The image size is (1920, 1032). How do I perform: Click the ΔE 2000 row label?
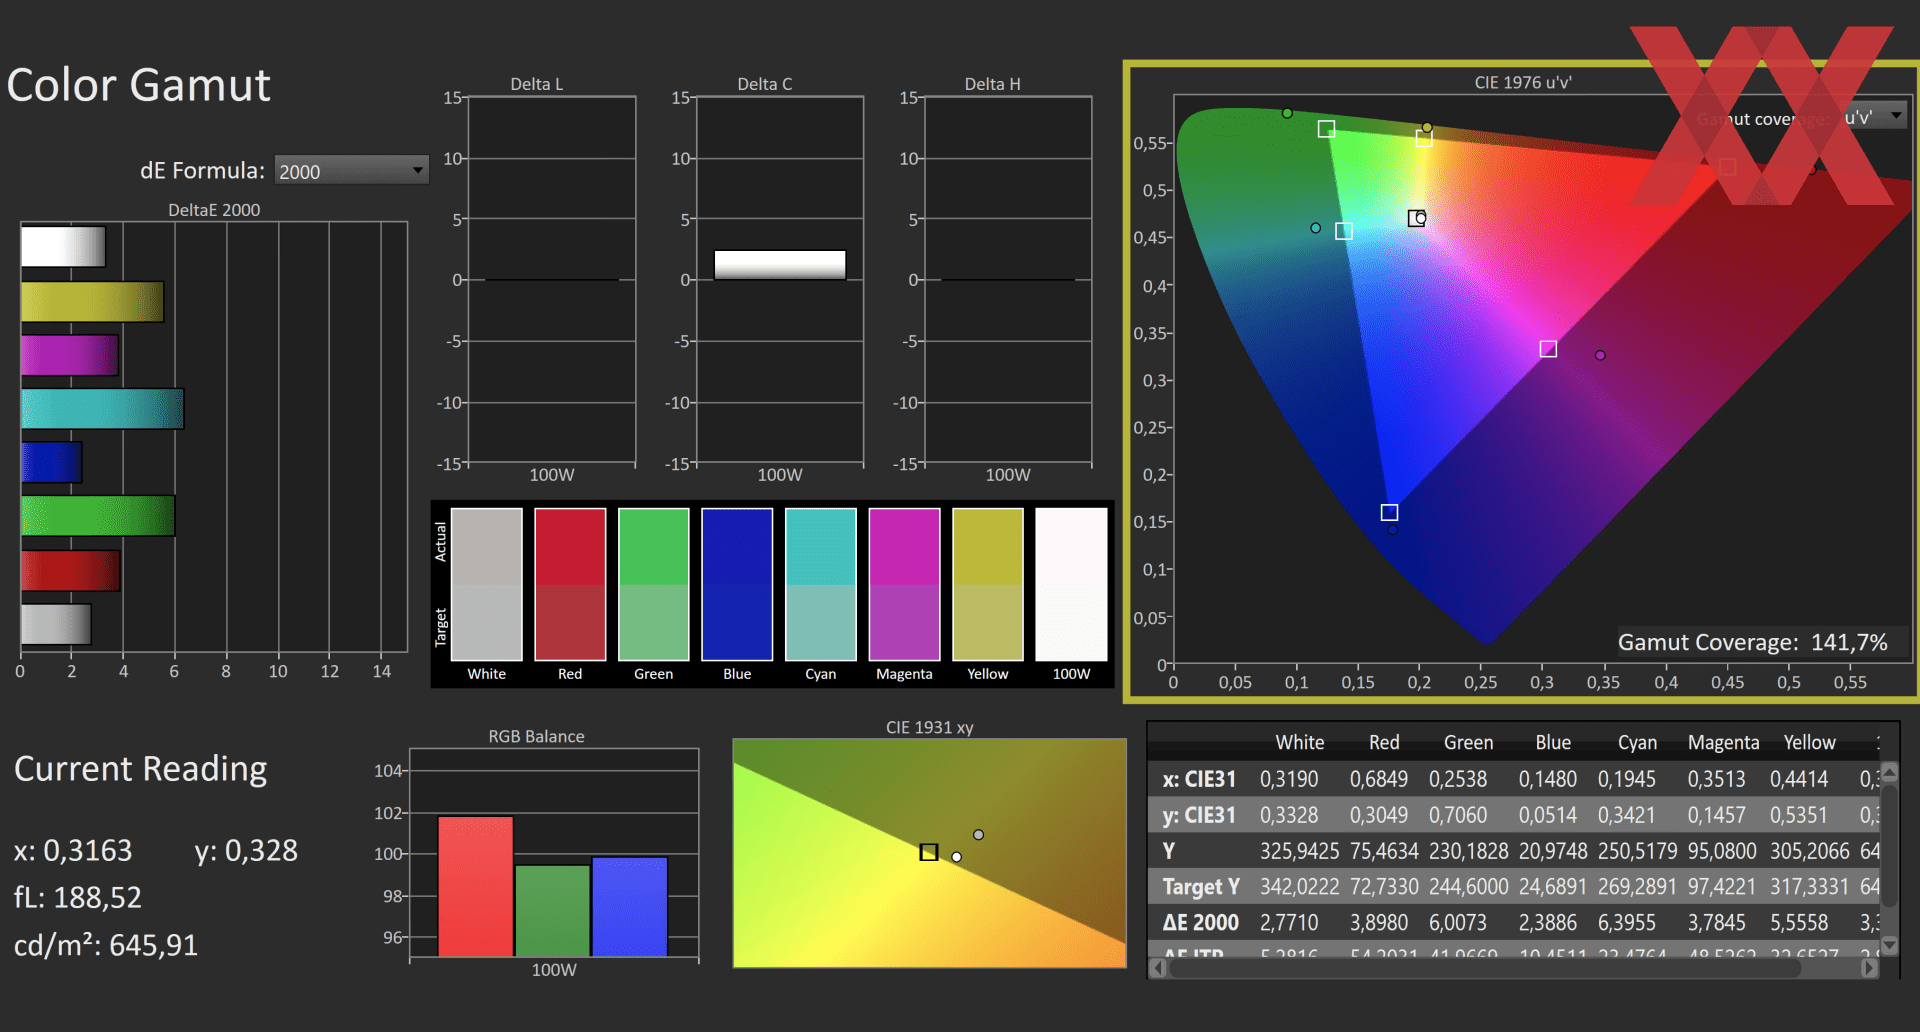(x=1200, y=923)
